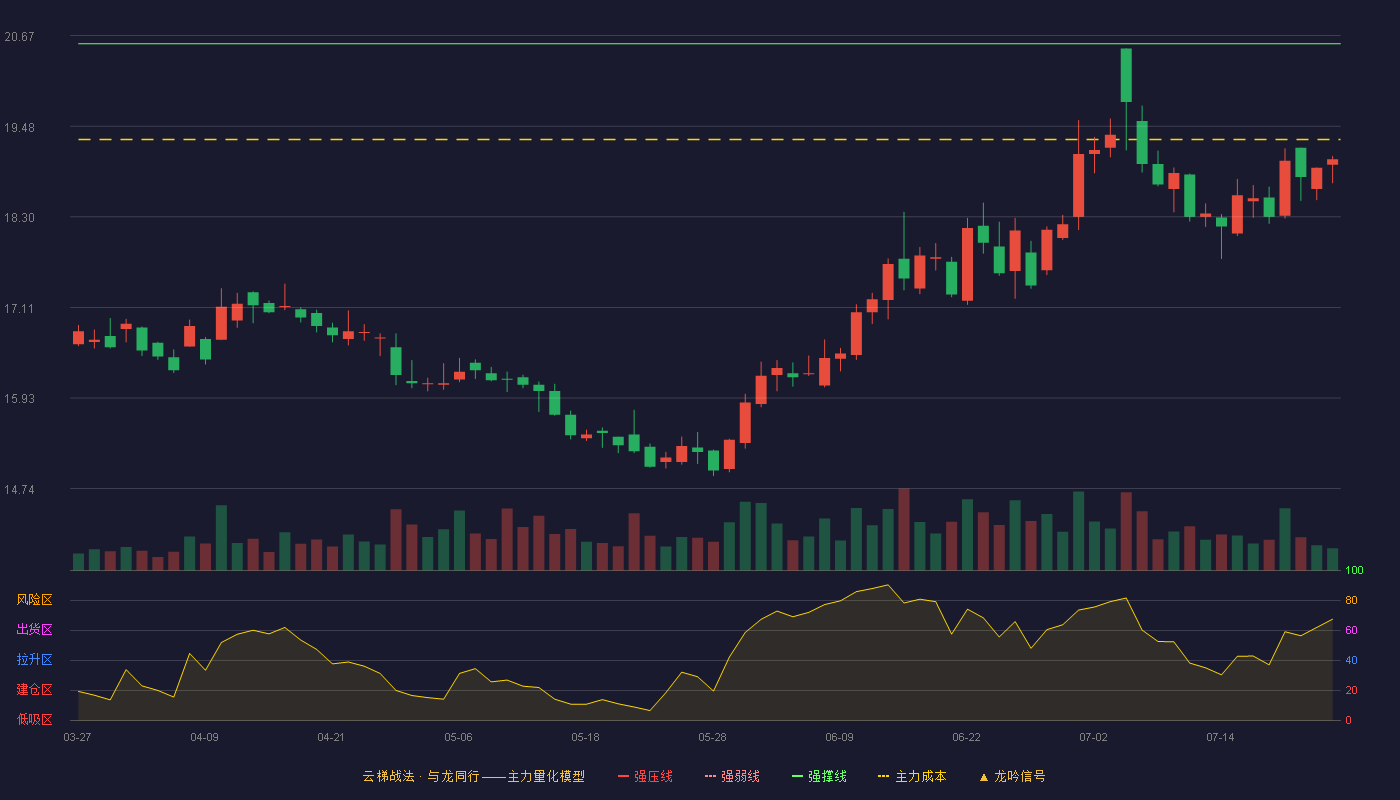The height and width of the screenshot is (800, 1400).
Task: Click the 14.74 price axis label
Action: pyautogui.click(x=19, y=490)
